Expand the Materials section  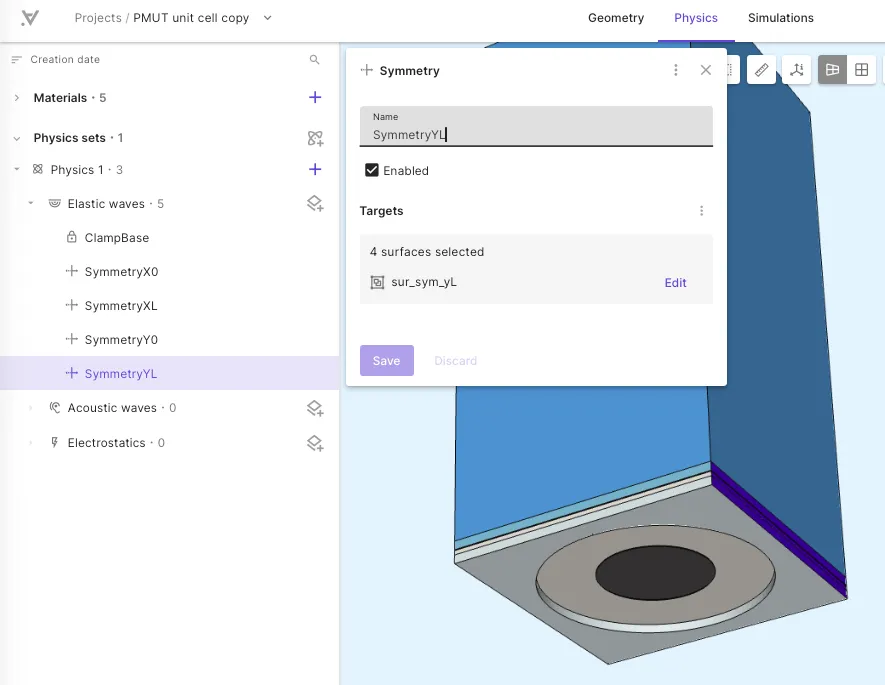click(x=17, y=98)
